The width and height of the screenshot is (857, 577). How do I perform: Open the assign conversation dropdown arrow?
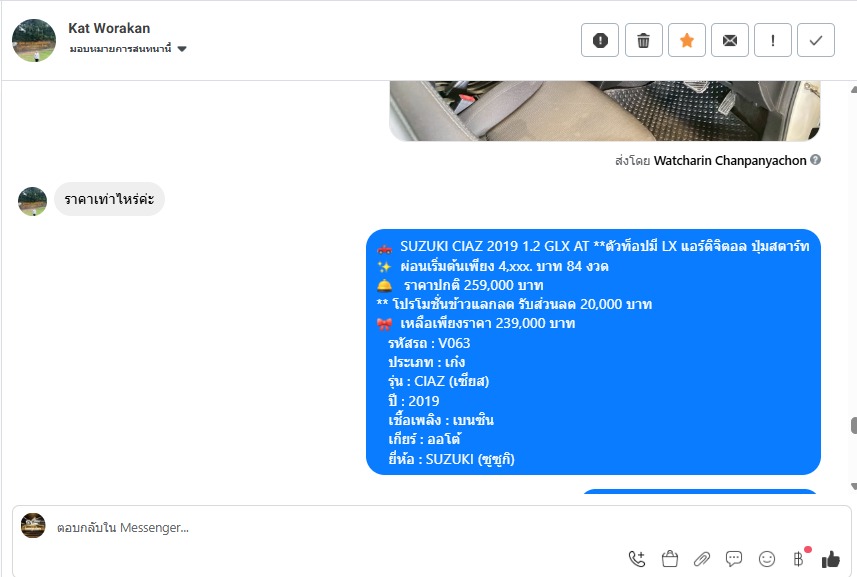pos(182,49)
